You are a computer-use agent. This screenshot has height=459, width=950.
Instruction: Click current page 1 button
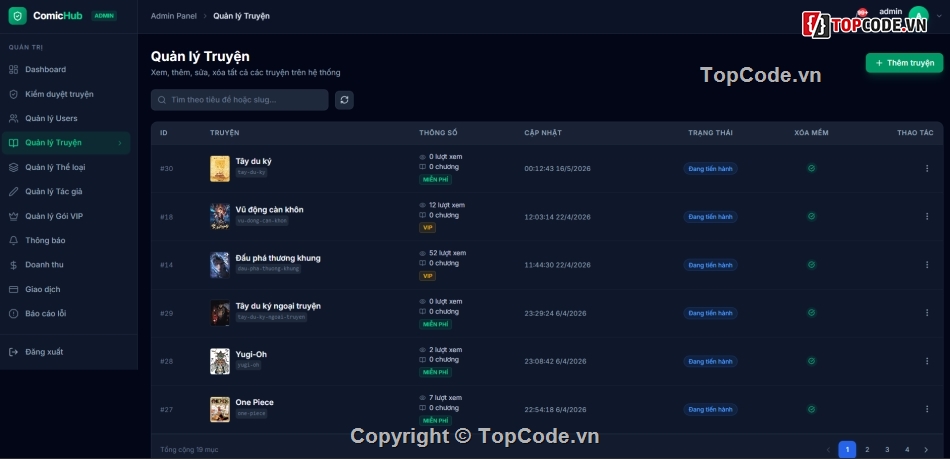tap(847, 449)
